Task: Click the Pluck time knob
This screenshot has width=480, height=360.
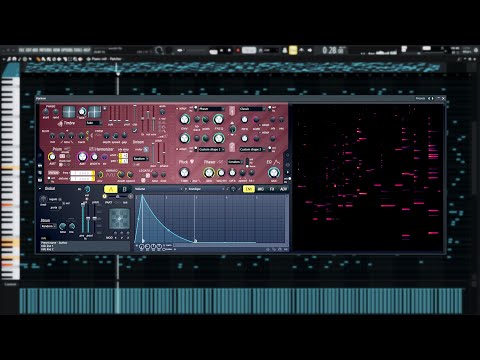Action: 184,172
